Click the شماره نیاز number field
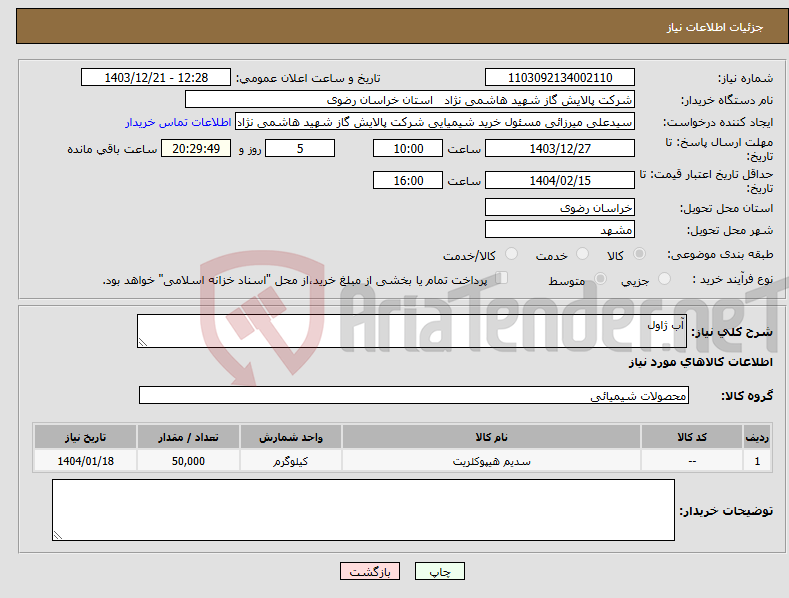The image size is (789, 598). click(560, 78)
